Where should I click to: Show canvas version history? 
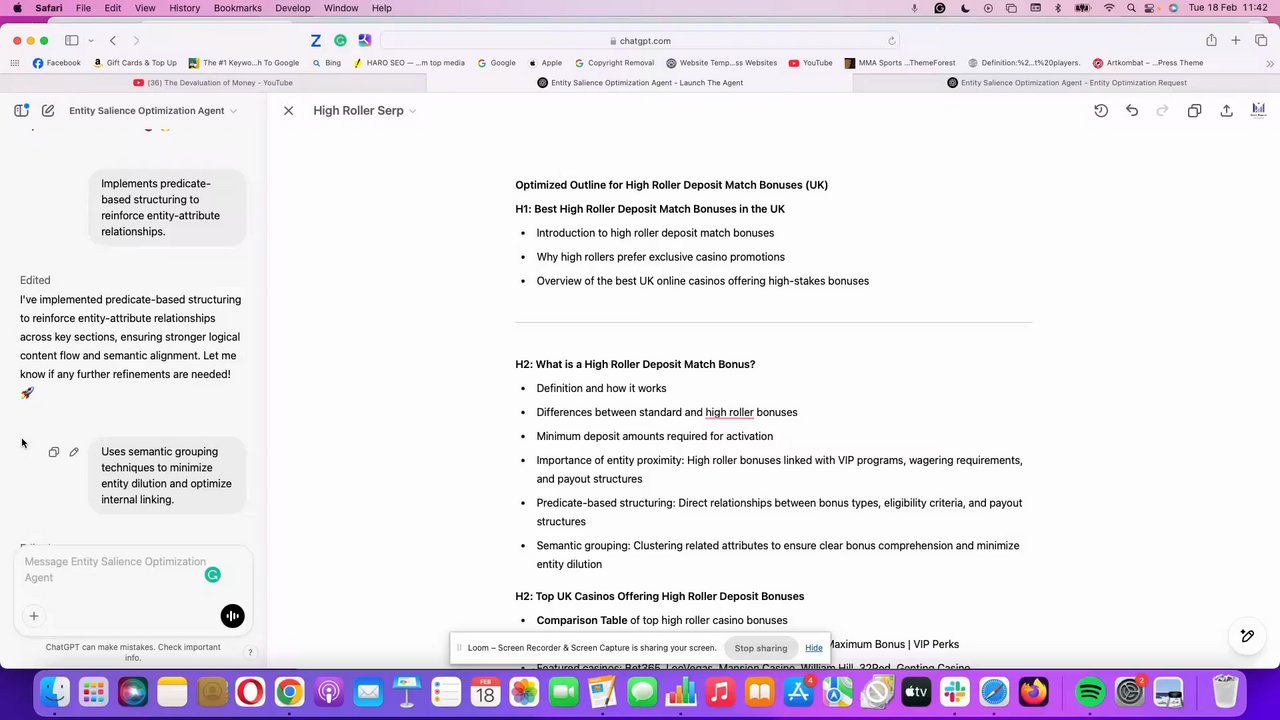(1101, 110)
